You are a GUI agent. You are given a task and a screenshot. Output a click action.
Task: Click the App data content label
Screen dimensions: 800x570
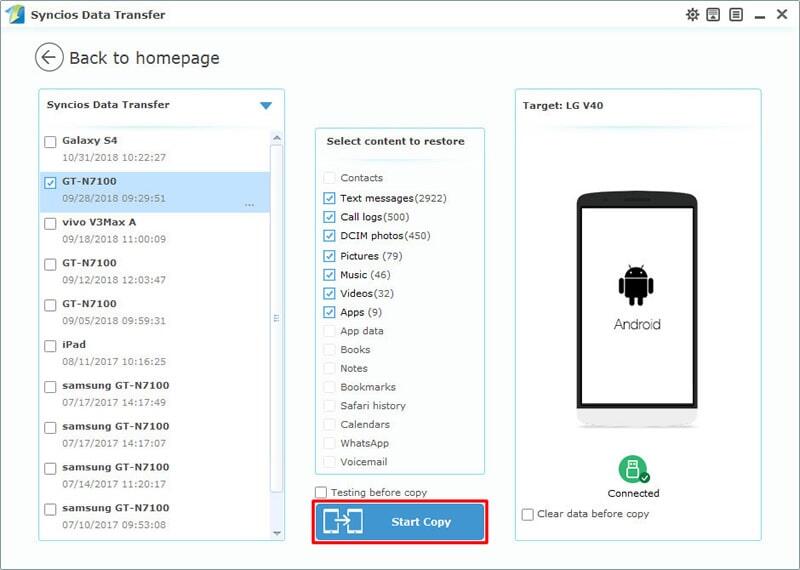click(x=362, y=331)
